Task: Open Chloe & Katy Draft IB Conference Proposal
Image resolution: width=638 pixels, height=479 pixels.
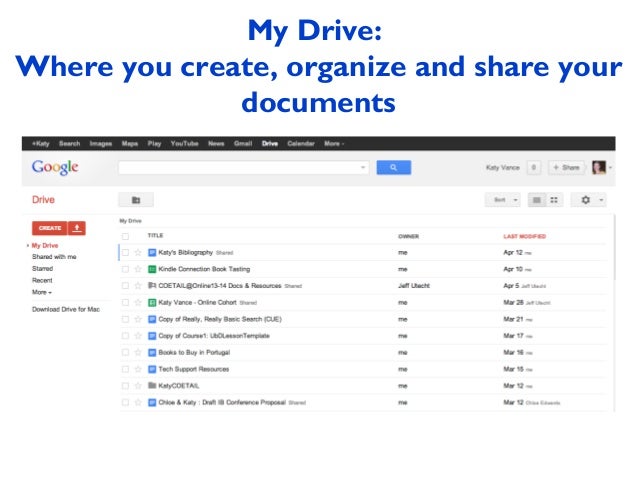Action: click(x=222, y=402)
